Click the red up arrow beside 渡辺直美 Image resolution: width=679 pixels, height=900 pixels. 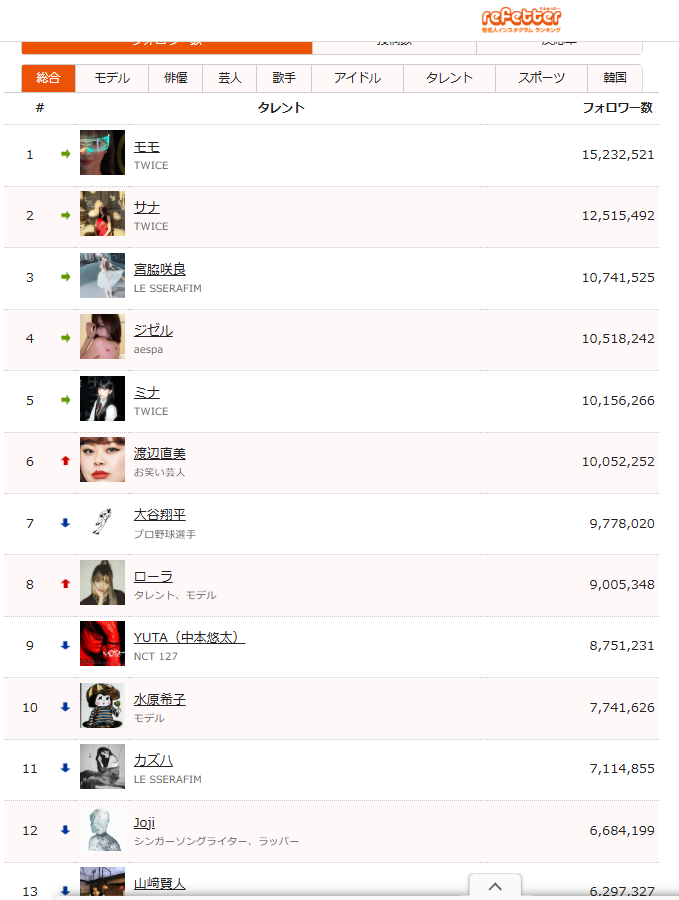pyautogui.click(x=66, y=461)
